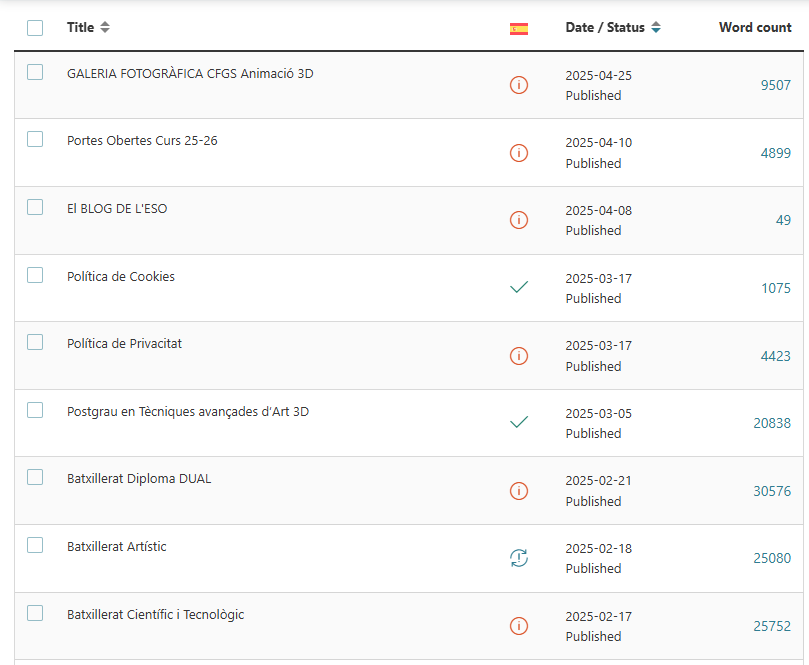809x665 pixels.
Task: Sort by Title using the sort arrows
Action: (x=105, y=27)
